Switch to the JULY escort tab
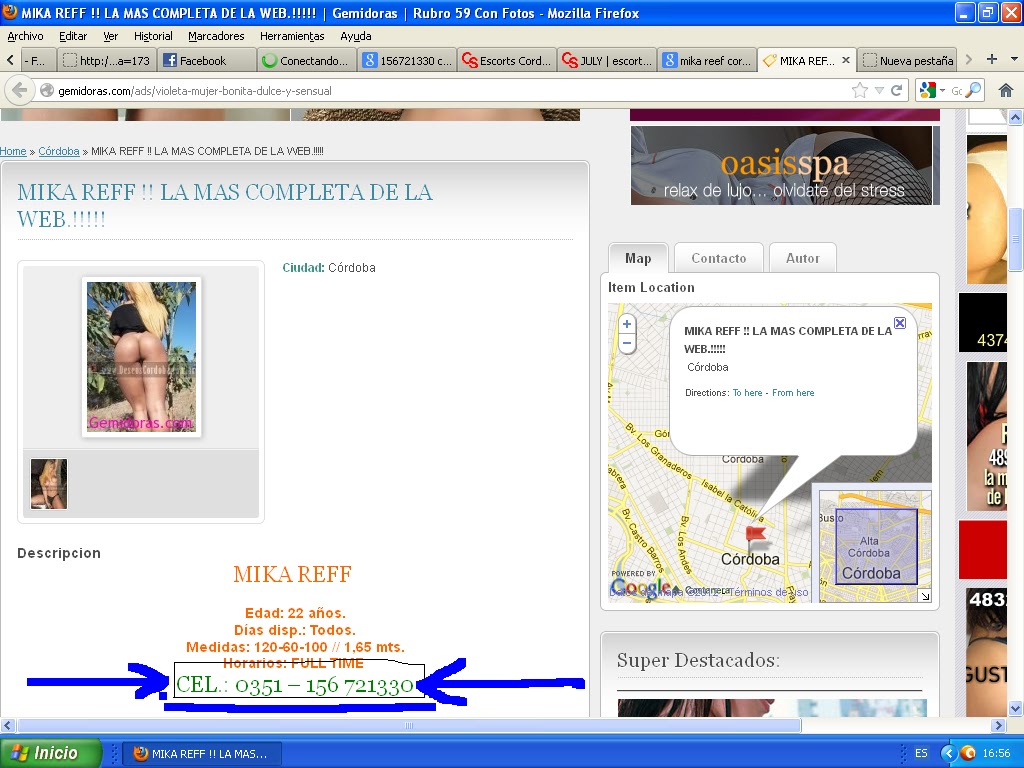Screen dimensions: 1024x768 pyautogui.click(x=607, y=61)
